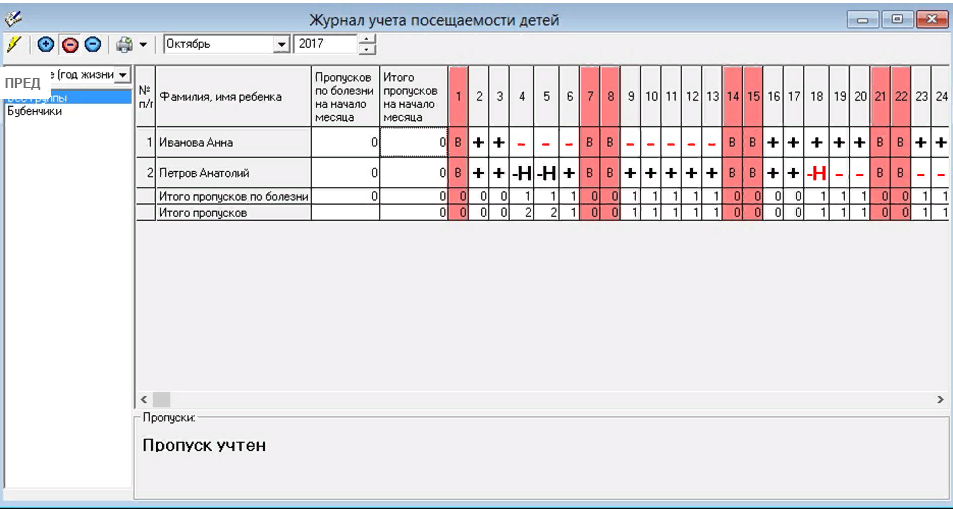953x509 pixels.
Task: Click the blue minus circle icon
Action: coord(92,44)
